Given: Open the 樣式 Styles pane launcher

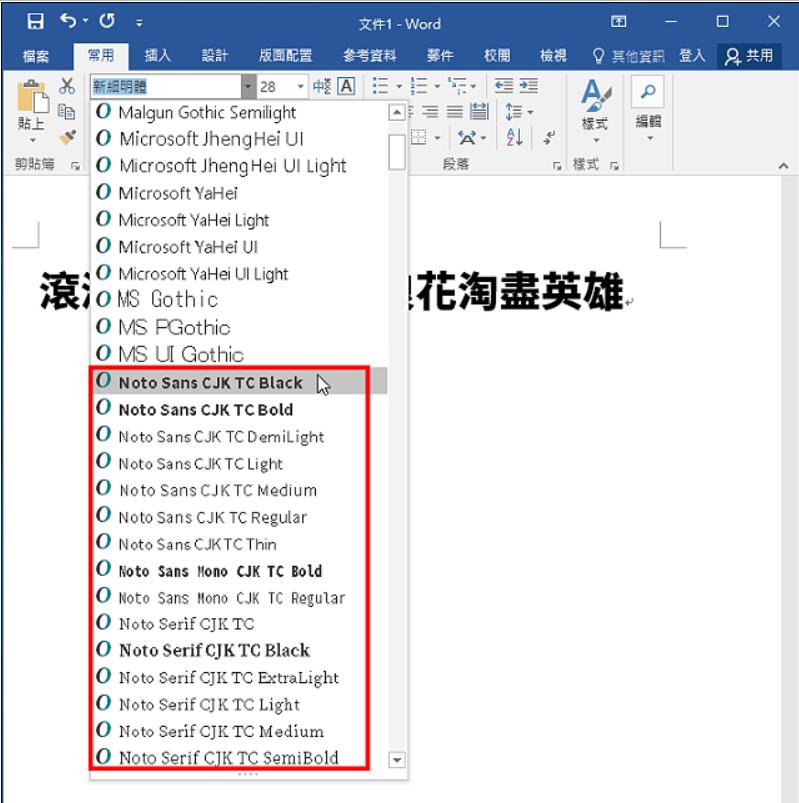Looking at the screenshot, I should click(614, 165).
